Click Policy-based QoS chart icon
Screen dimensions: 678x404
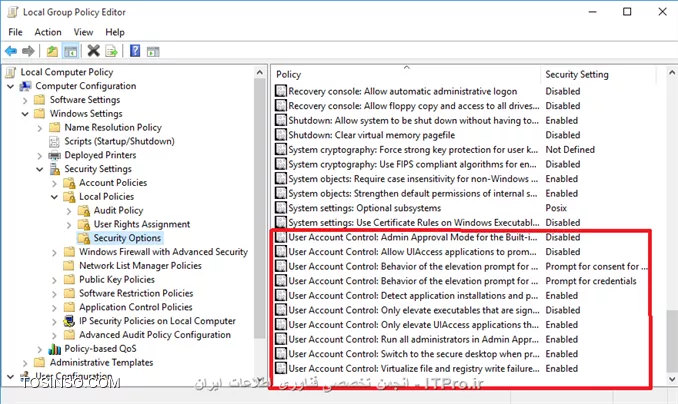pyautogui.click(x=54, y=349)
